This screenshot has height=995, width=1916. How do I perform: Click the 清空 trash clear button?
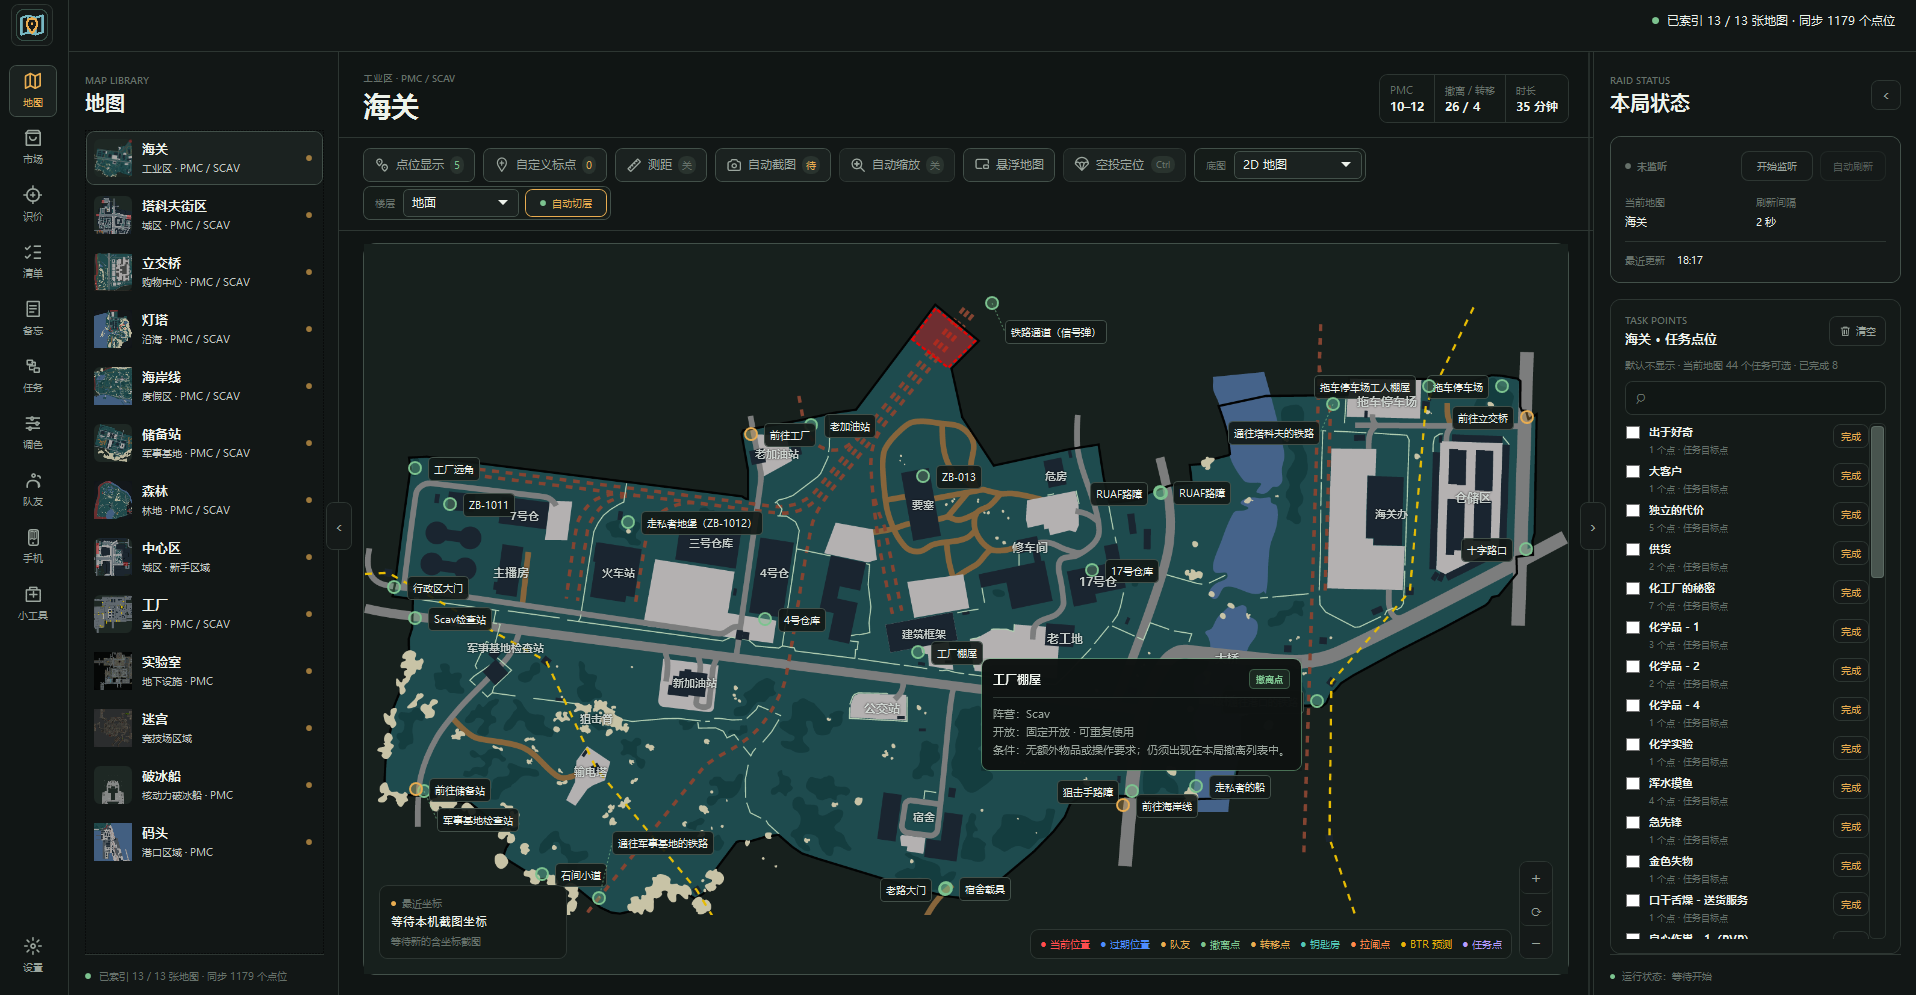pos(1858,331)
